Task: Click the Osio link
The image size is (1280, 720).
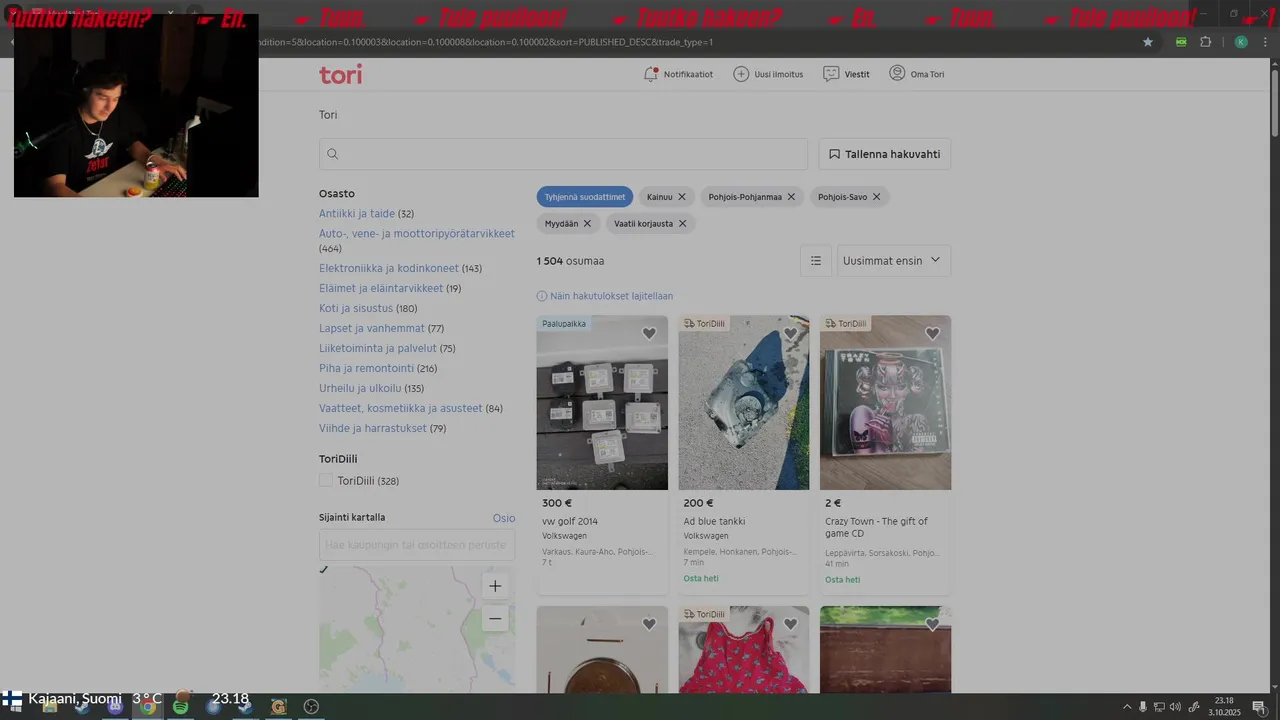Action: tap(504, 518)
